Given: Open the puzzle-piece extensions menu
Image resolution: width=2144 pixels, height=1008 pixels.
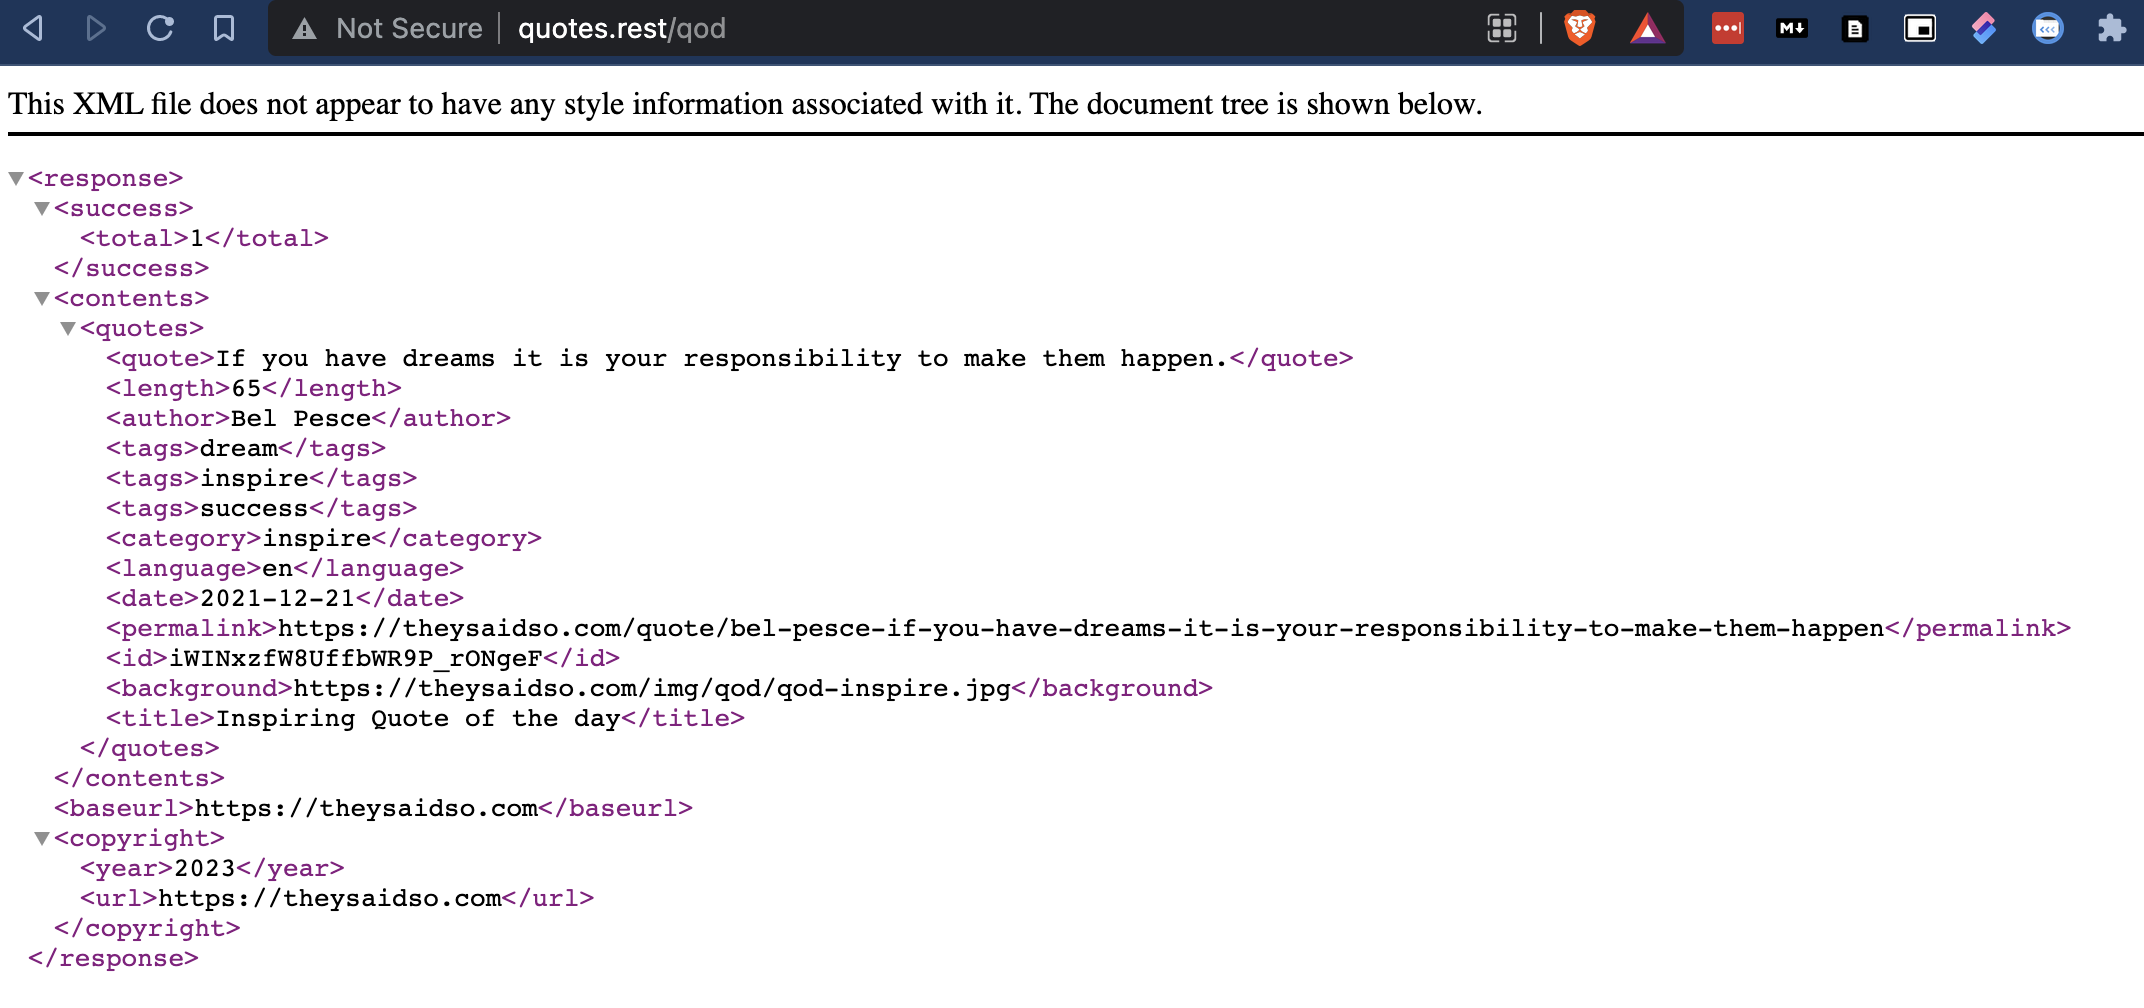Looking at the screenshot, I should point(2113,28).
